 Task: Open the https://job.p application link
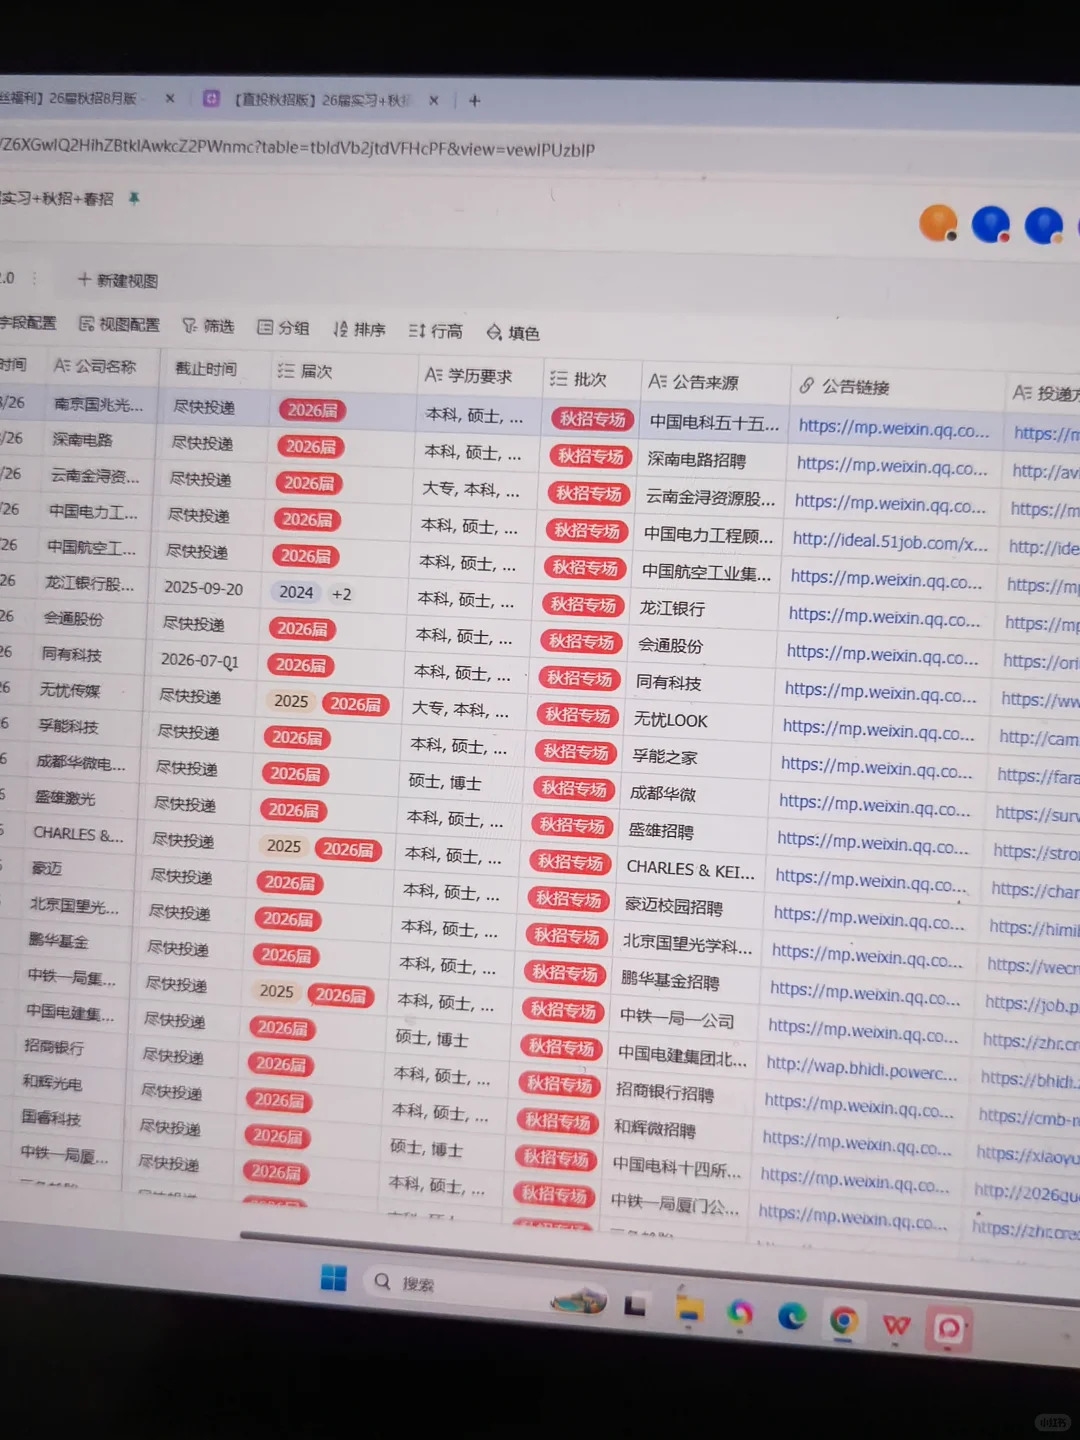[1032, 1003]
